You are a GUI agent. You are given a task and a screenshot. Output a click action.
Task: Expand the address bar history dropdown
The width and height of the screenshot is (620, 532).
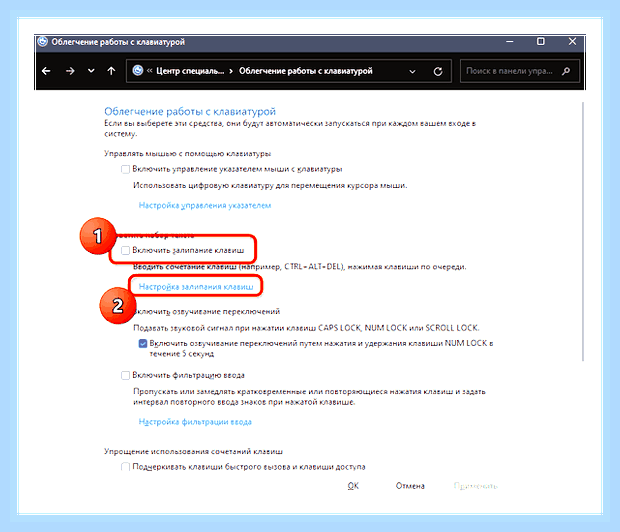(x=412, y=72)
